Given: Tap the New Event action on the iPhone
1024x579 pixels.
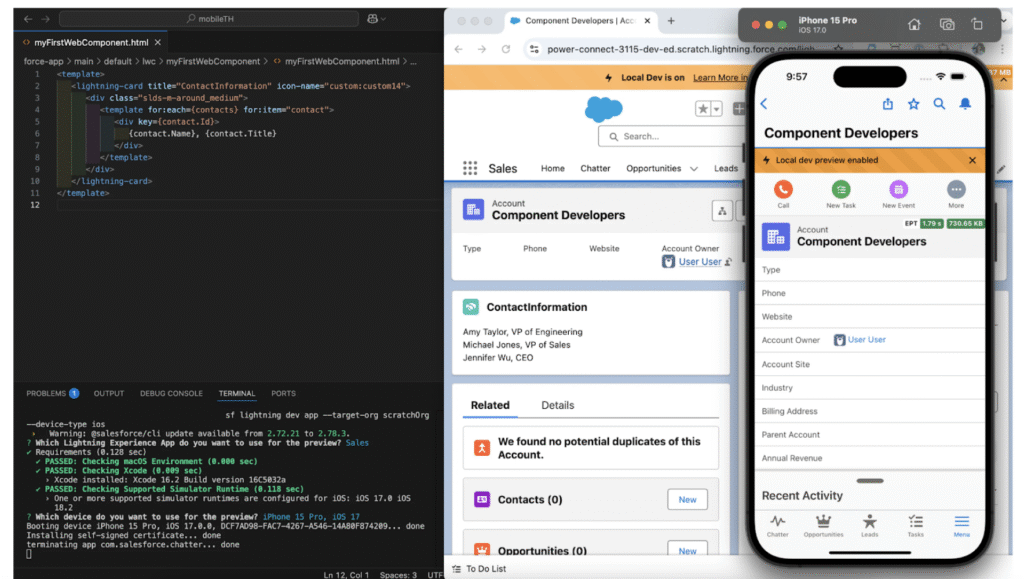Looking at the screenshot, I should point(899,194).
